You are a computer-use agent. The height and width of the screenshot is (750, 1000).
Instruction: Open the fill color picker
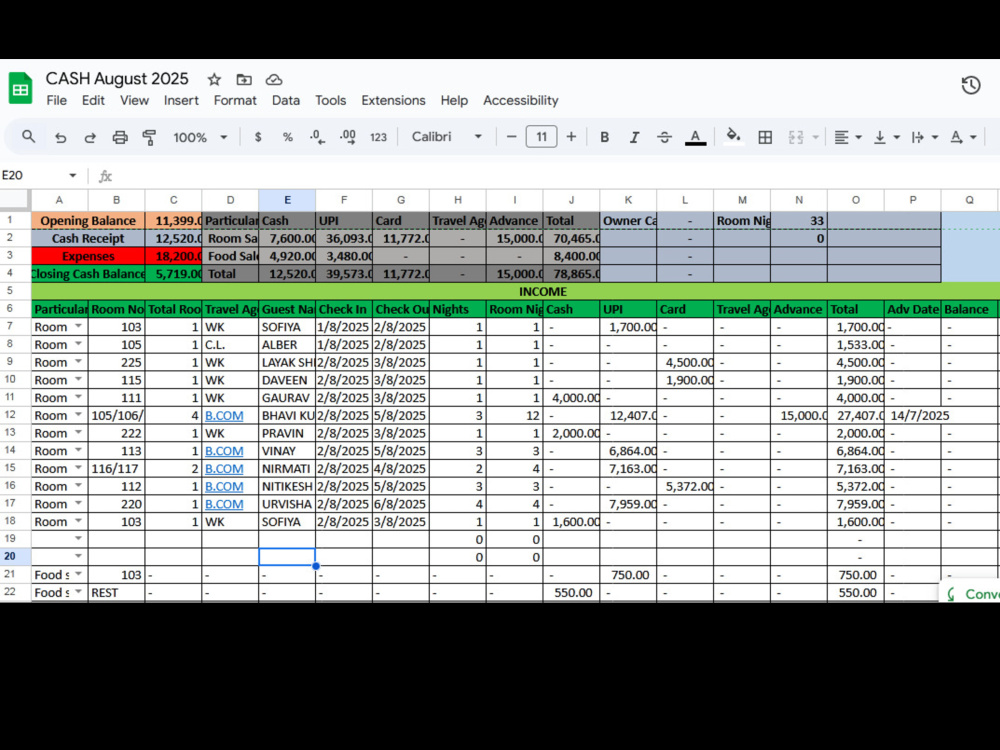pos(733,136)
